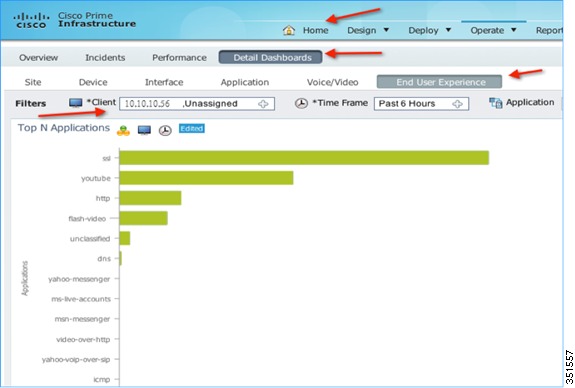575x388 pixels.
Task: Open the Device dashboard tab
Action: 93,82
